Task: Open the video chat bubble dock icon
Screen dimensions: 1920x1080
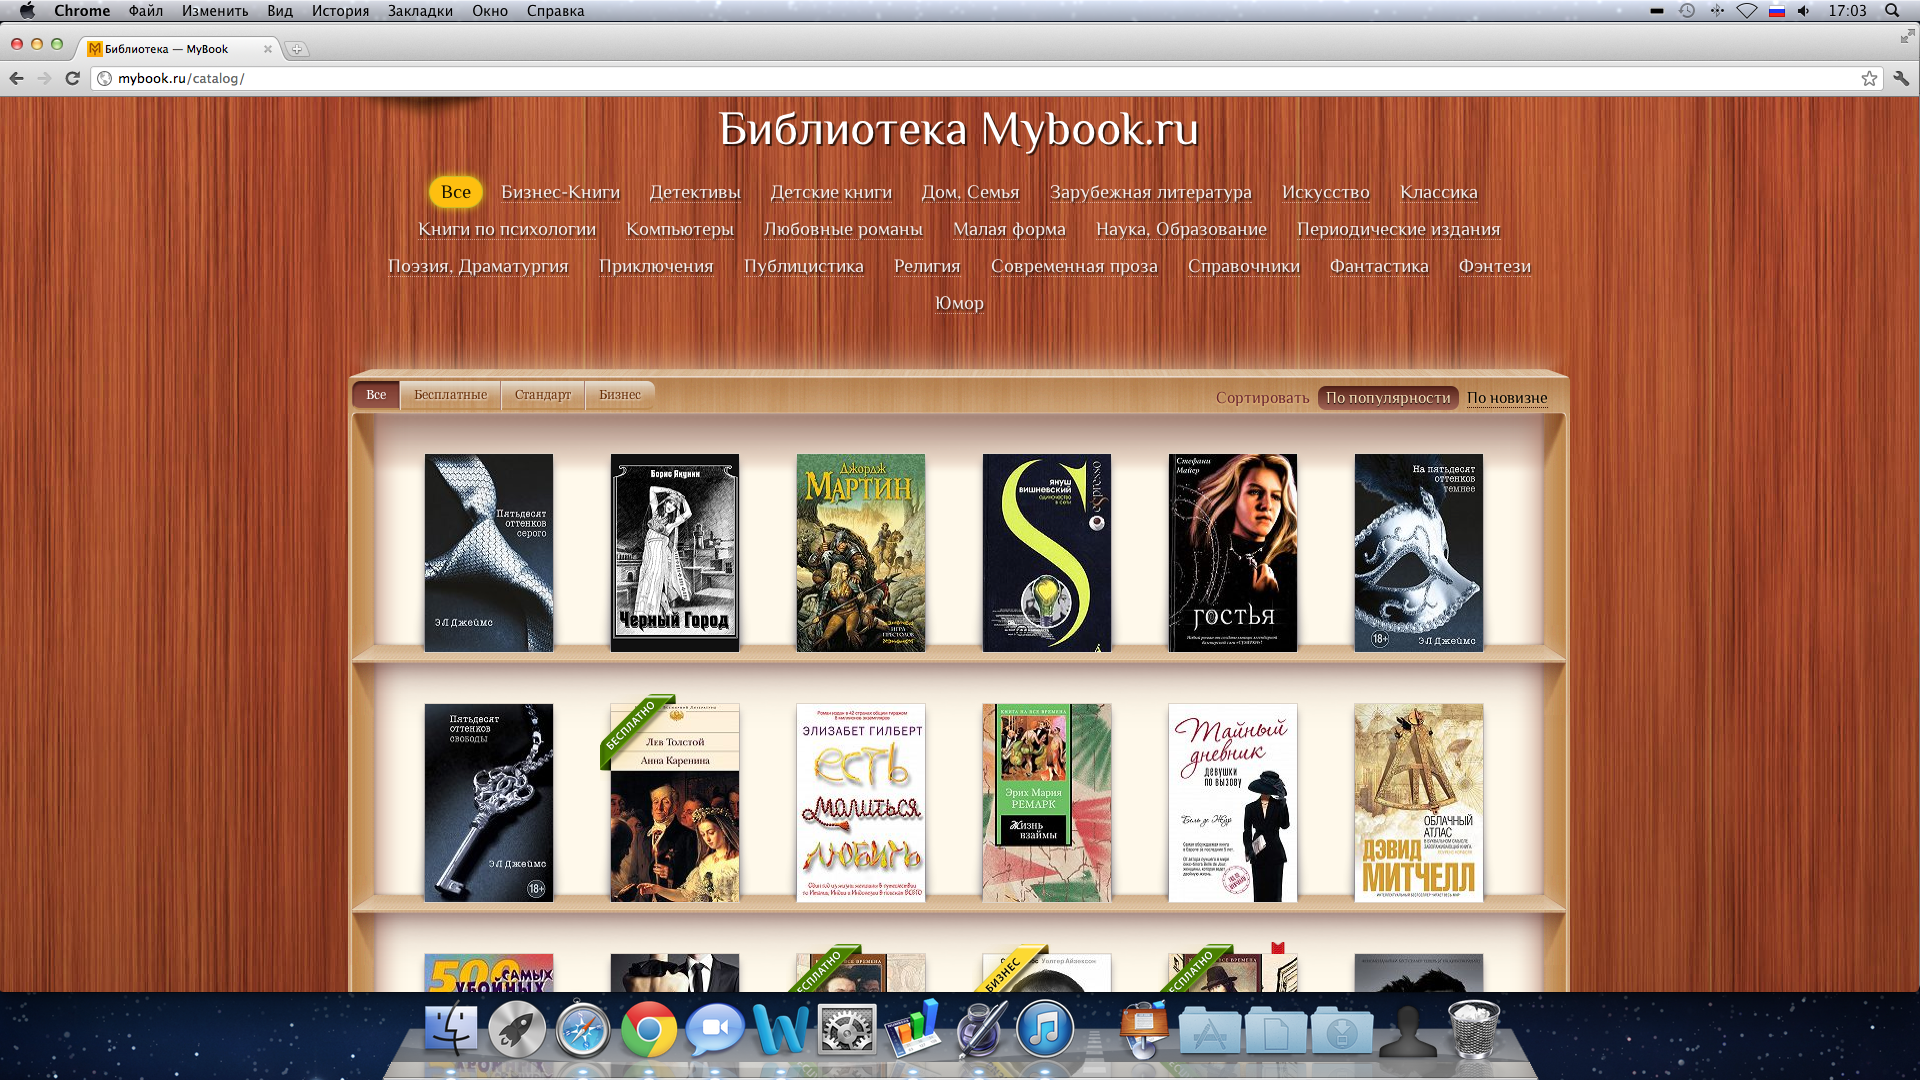Action: (714, 1029)
